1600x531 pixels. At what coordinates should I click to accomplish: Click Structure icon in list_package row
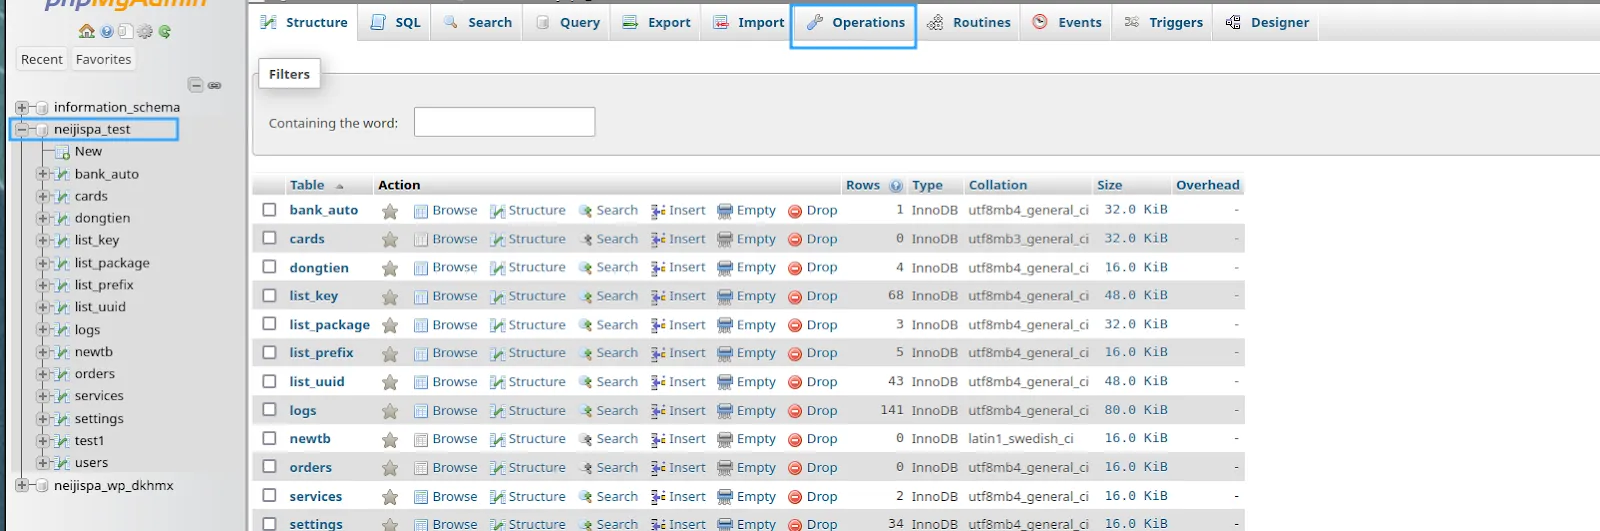pyautogui.click(x=497, y=325)
